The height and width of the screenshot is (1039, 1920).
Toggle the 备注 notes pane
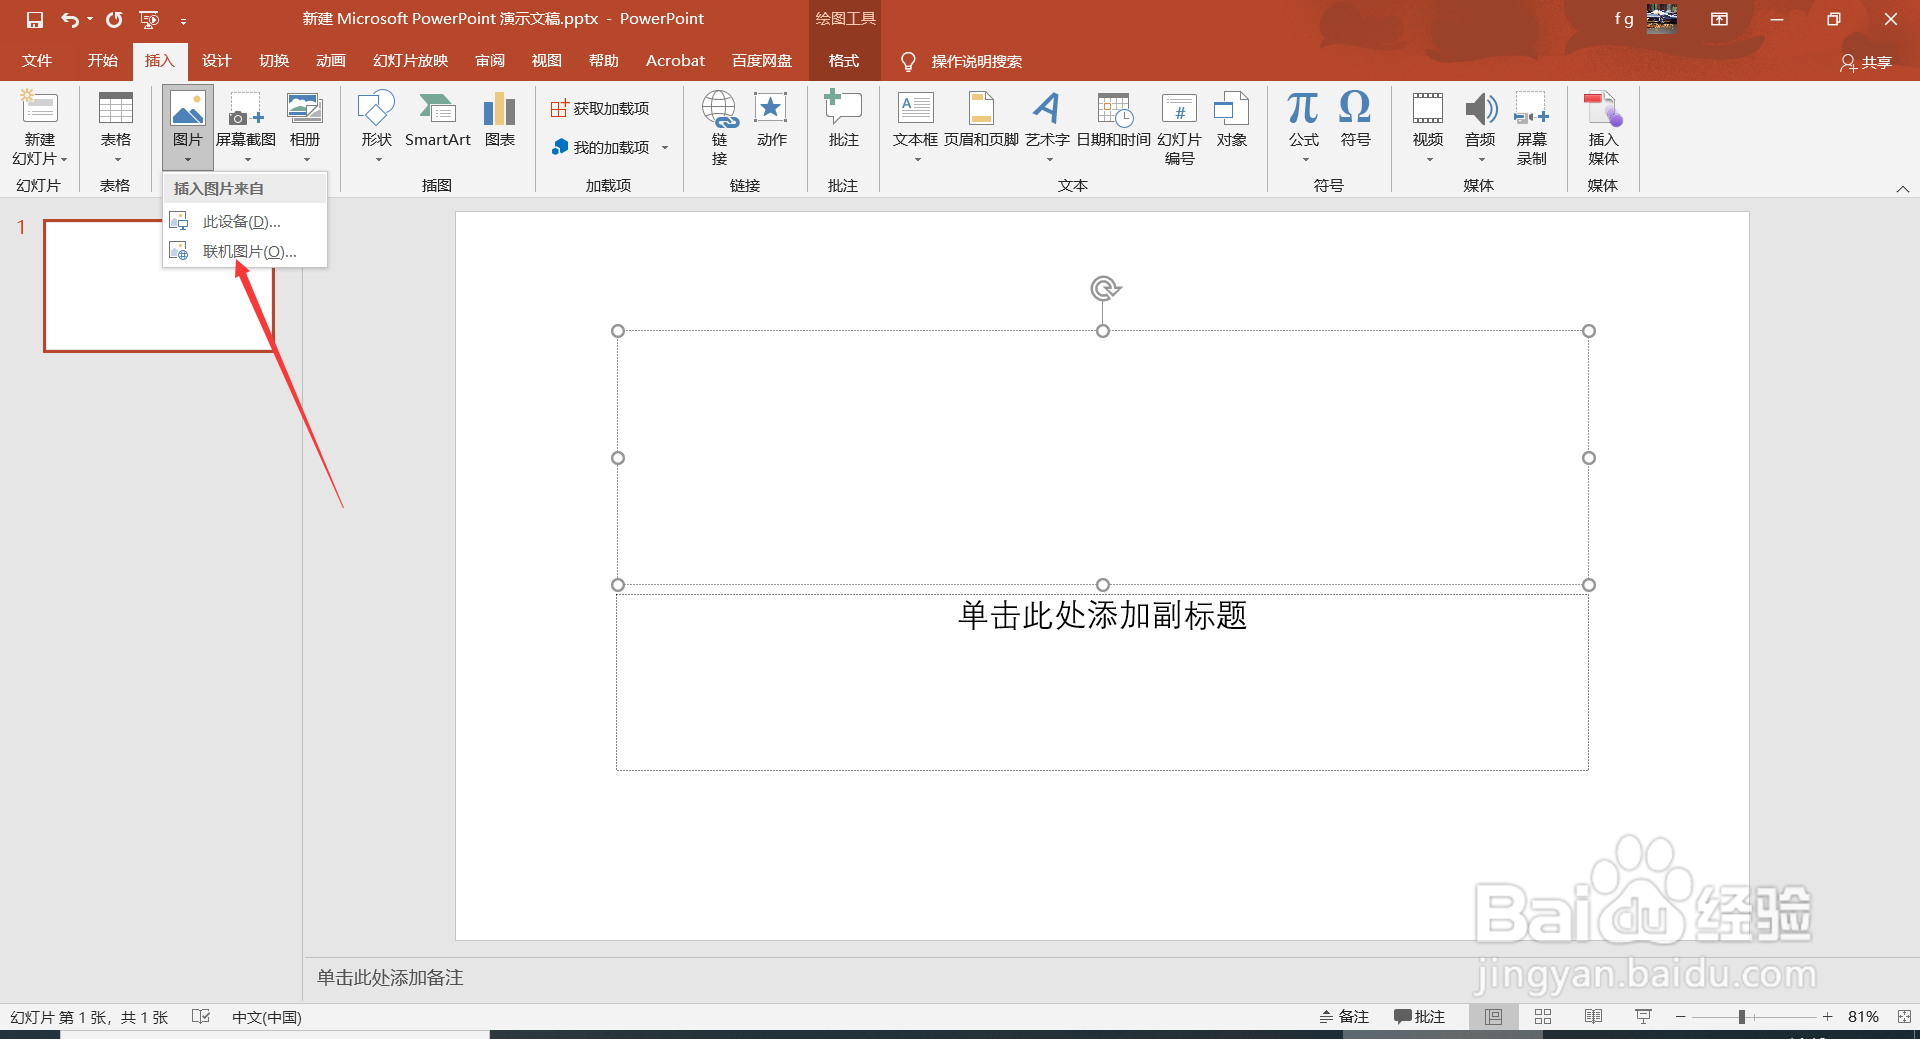[1343, 1017]
